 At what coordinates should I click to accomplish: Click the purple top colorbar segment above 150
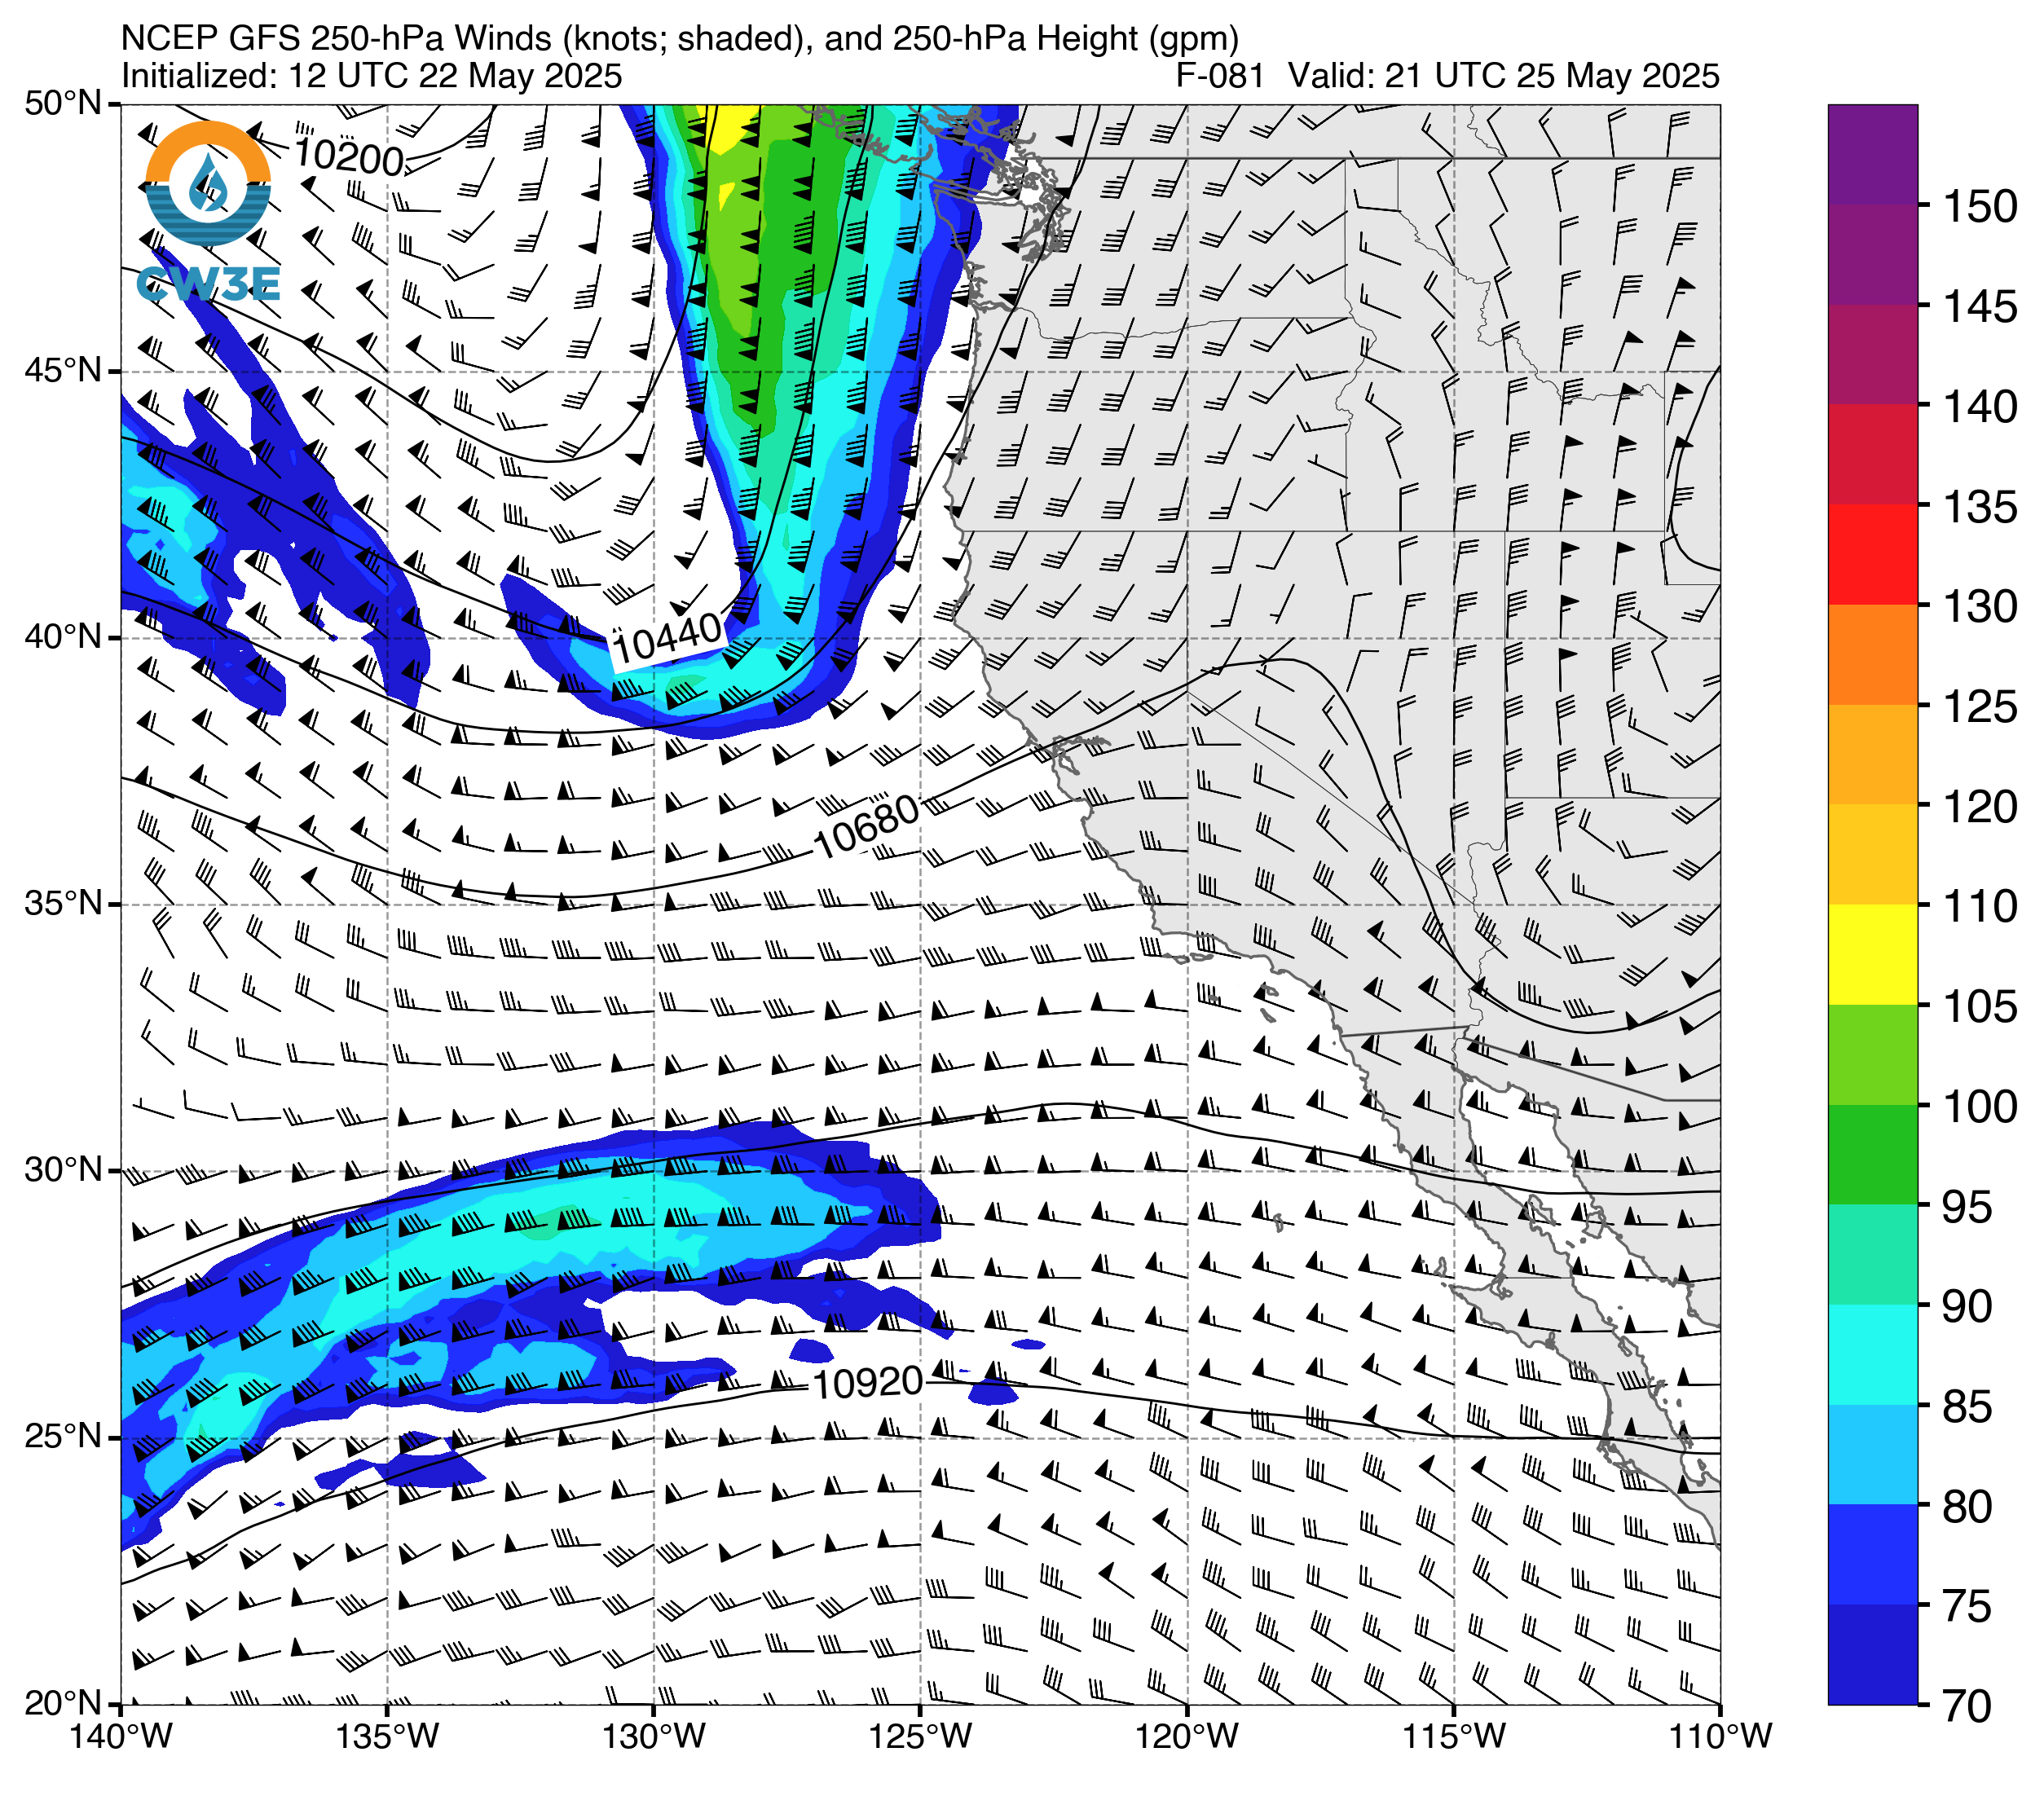[1873, 155]
